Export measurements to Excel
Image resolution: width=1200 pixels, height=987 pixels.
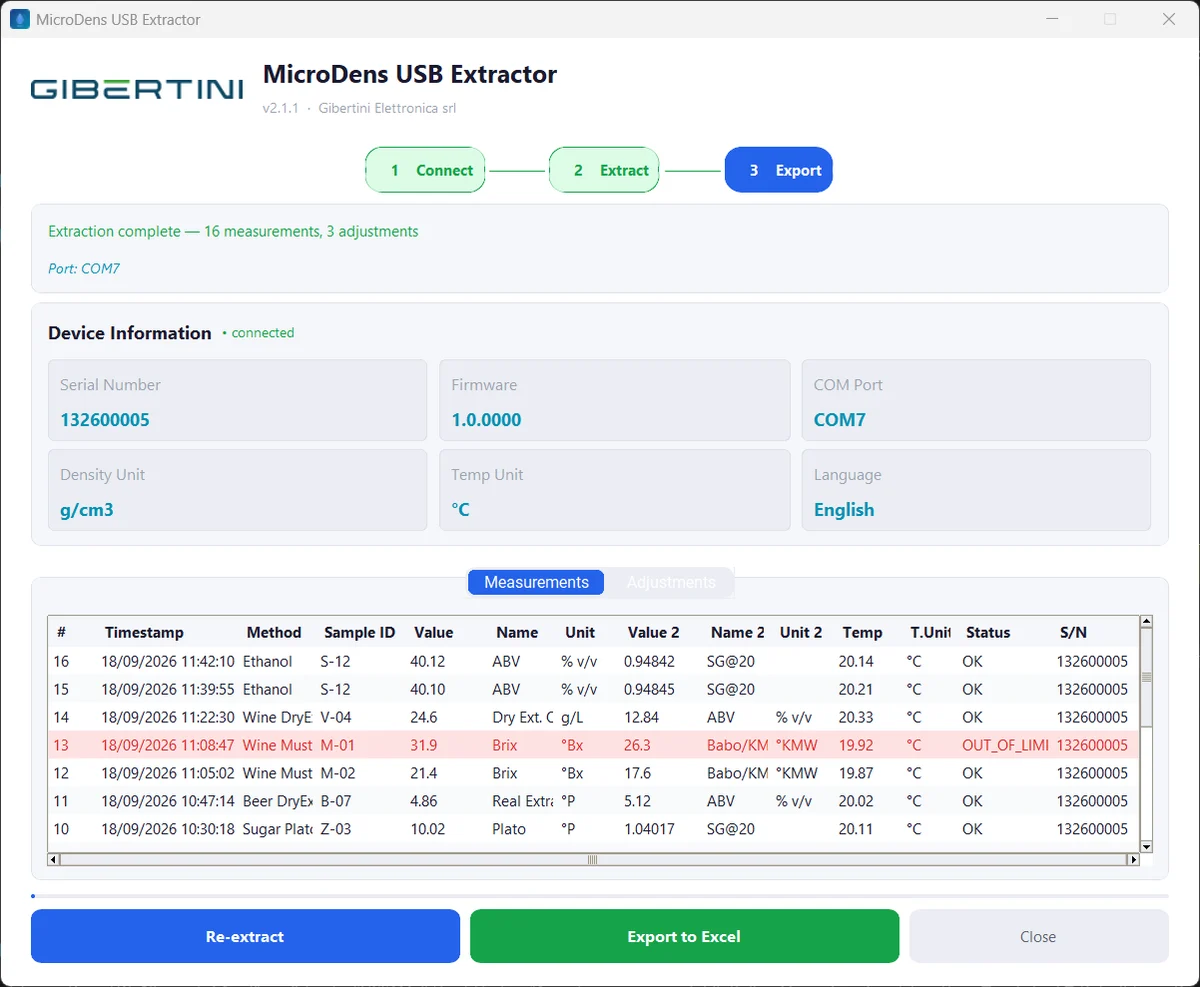[x=684, y=936]
